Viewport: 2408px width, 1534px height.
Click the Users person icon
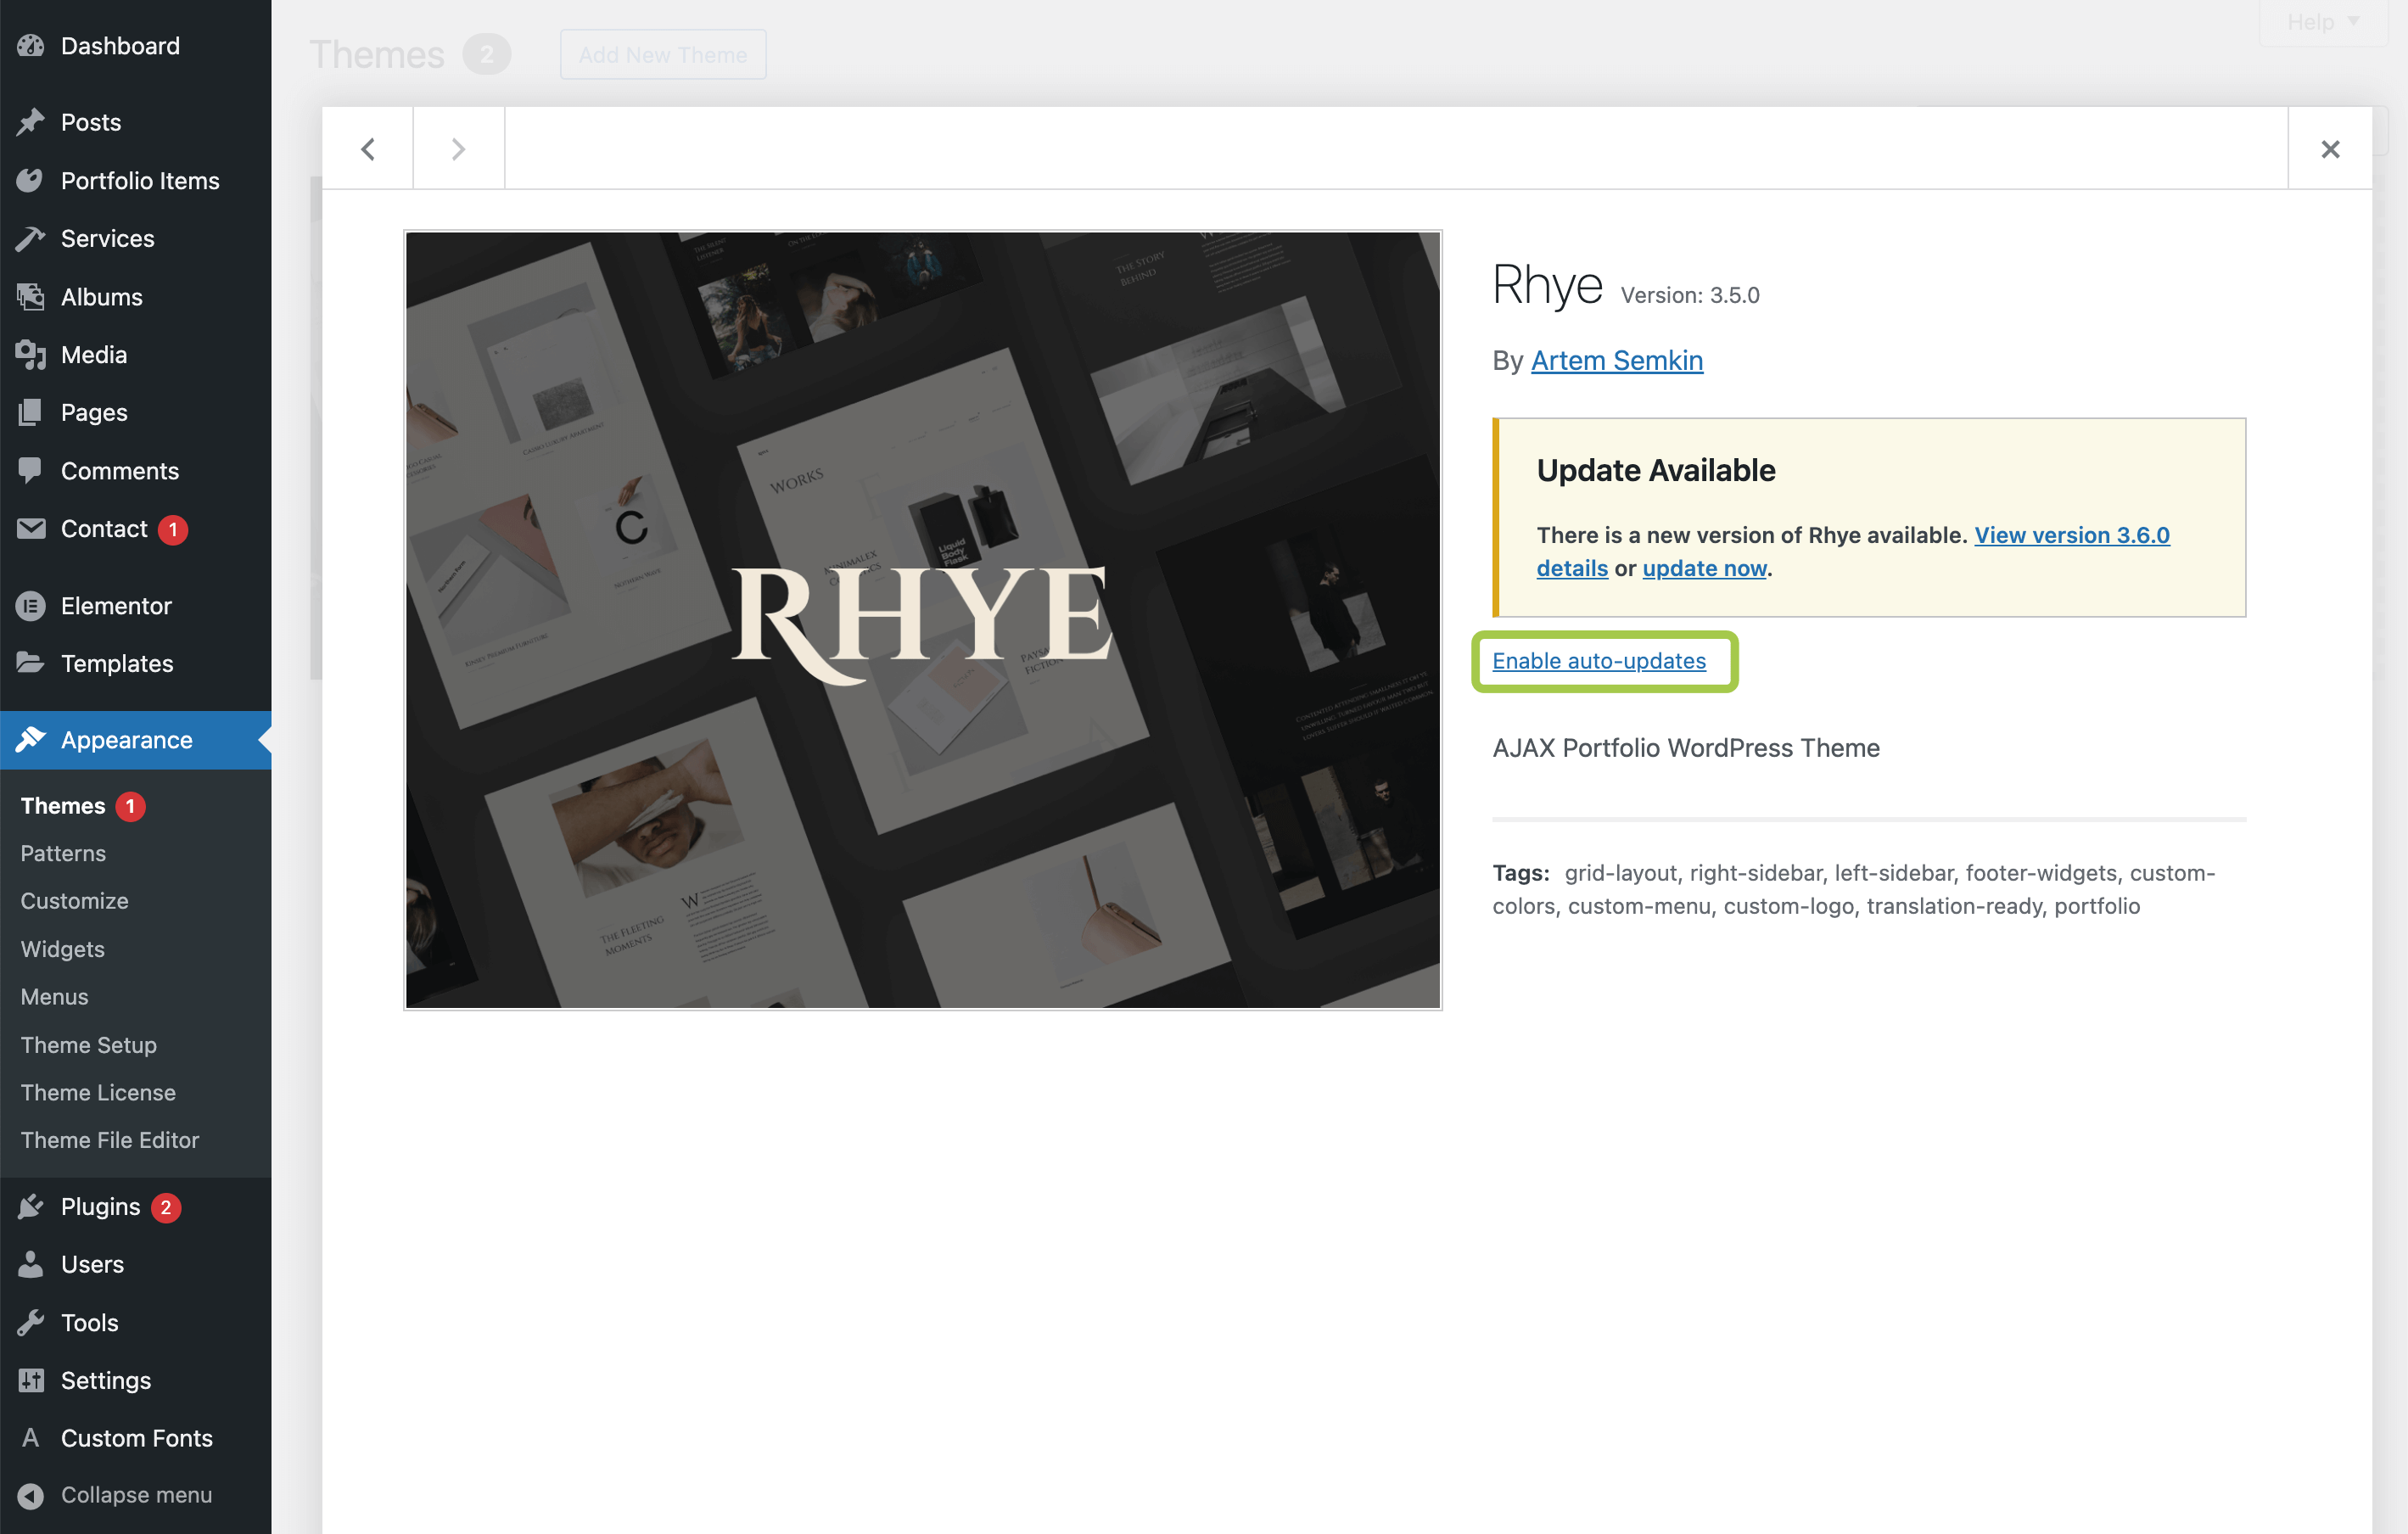[31, 1264]
